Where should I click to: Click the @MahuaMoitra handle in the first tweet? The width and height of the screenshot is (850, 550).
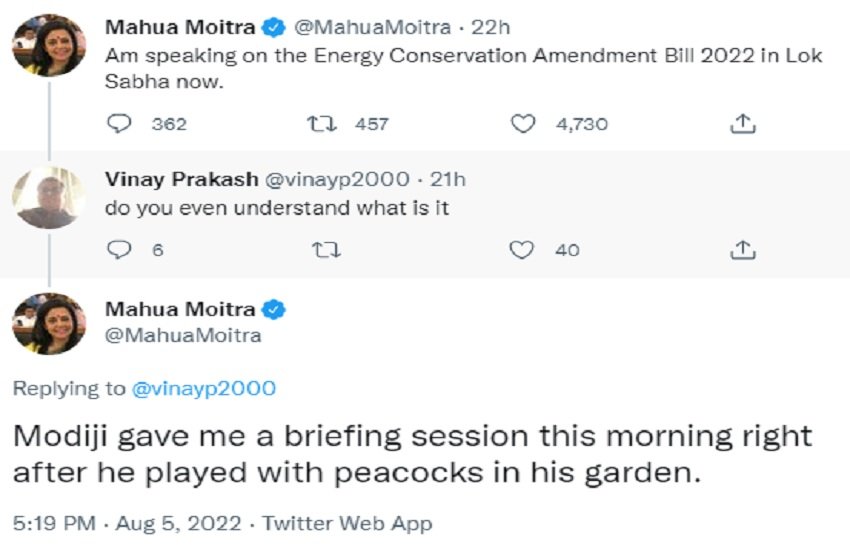[x=356, y=28]
